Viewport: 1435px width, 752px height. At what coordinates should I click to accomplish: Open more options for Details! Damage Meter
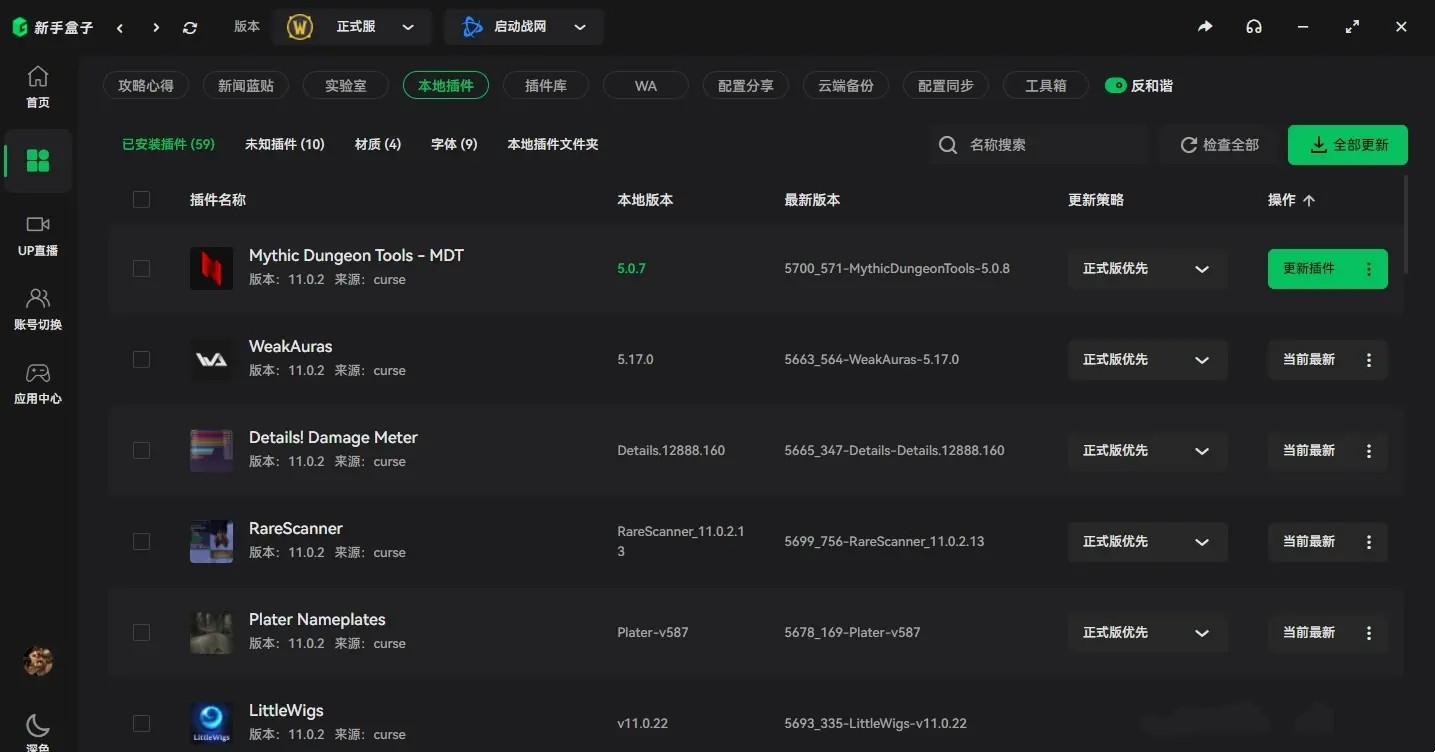point(1369,451)
